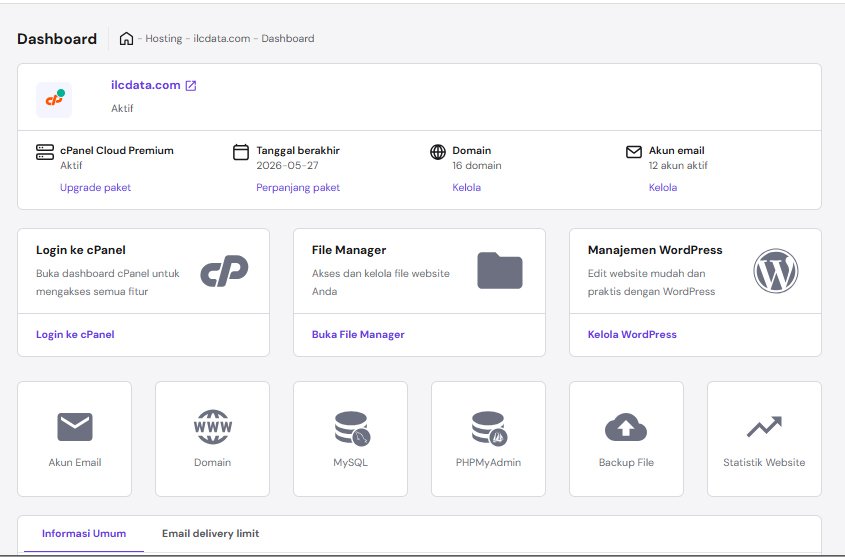The image size is (845, 557).
Task: Click the Perpanjang paket link
Action: pos(298,187)
